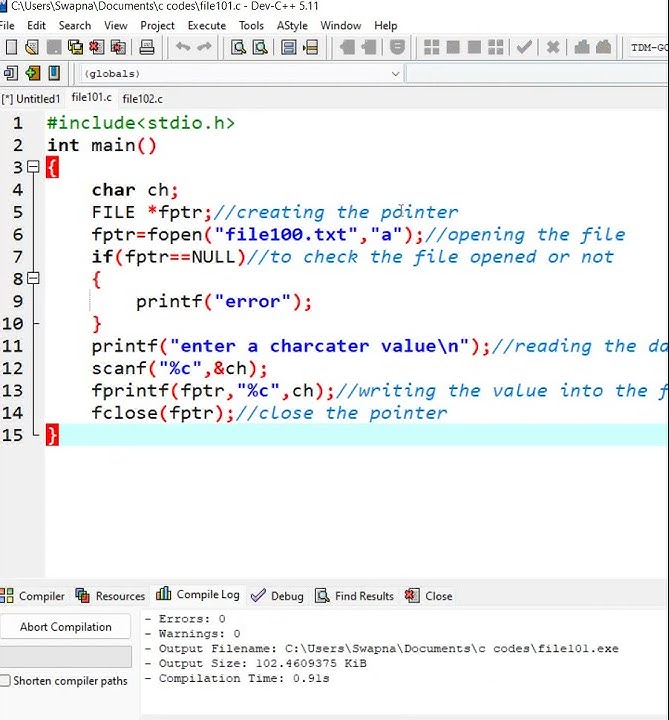The height and width of the screenshot is (720, 669).
Task: Open the Find Results tab
Action: tap(354, 596)
